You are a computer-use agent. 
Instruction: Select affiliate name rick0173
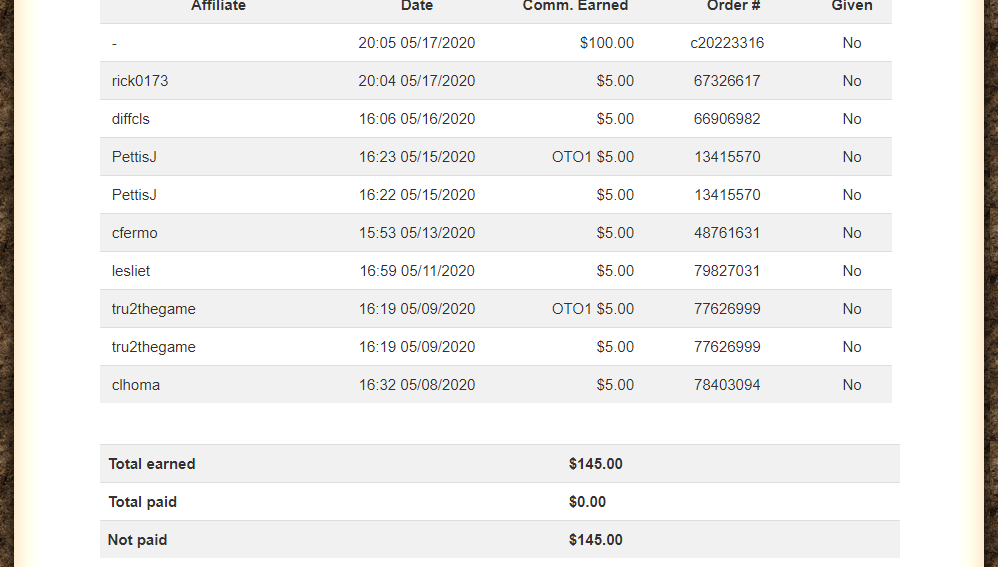tap(140, 81)
